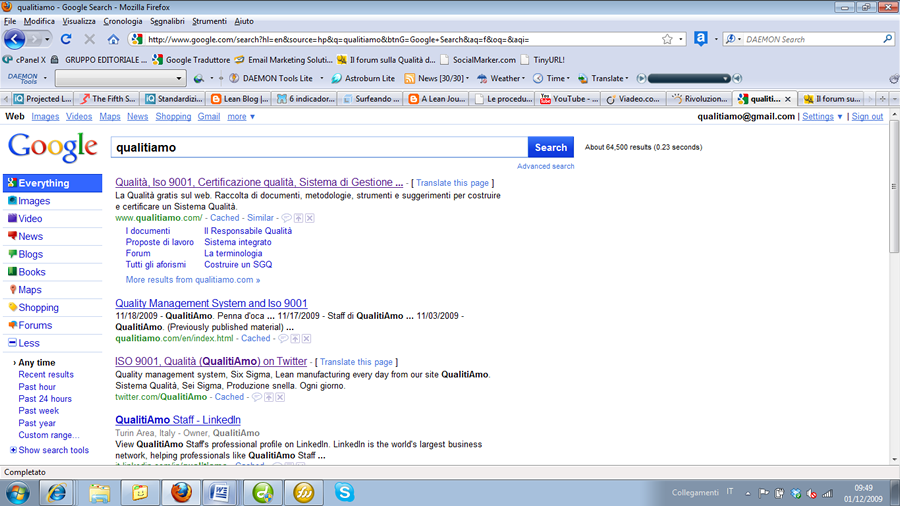This screenshot has height=506, width=900.
Task: Click the Windows Start orb
Action: click(17, 493)
